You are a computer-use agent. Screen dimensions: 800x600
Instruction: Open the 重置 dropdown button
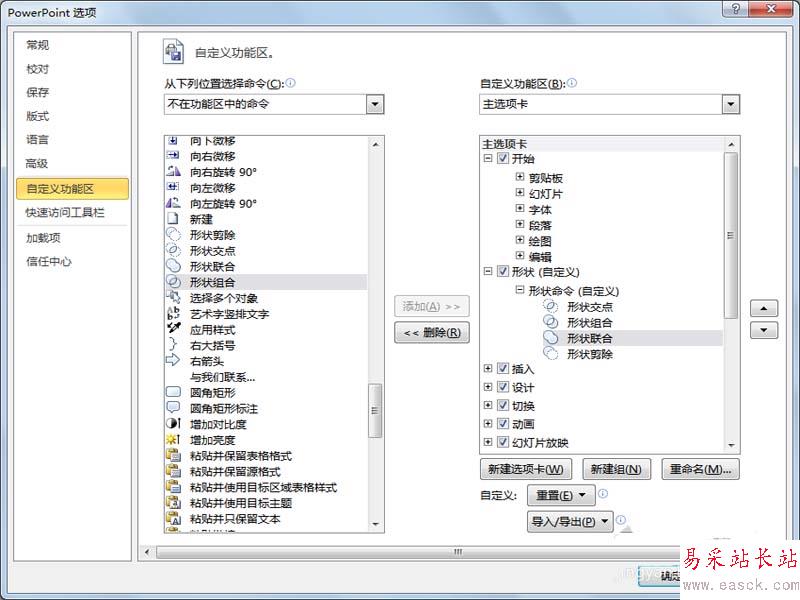(561, 495)
